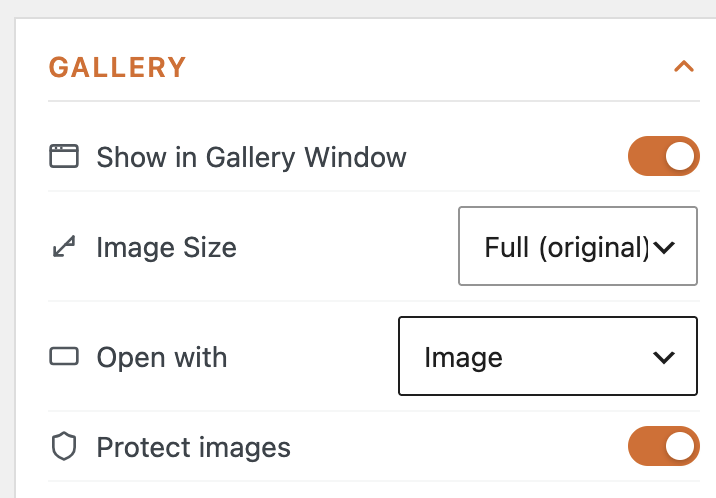Select the Image value text in combo box
This screenshot has height=498, width=716.
463,357
